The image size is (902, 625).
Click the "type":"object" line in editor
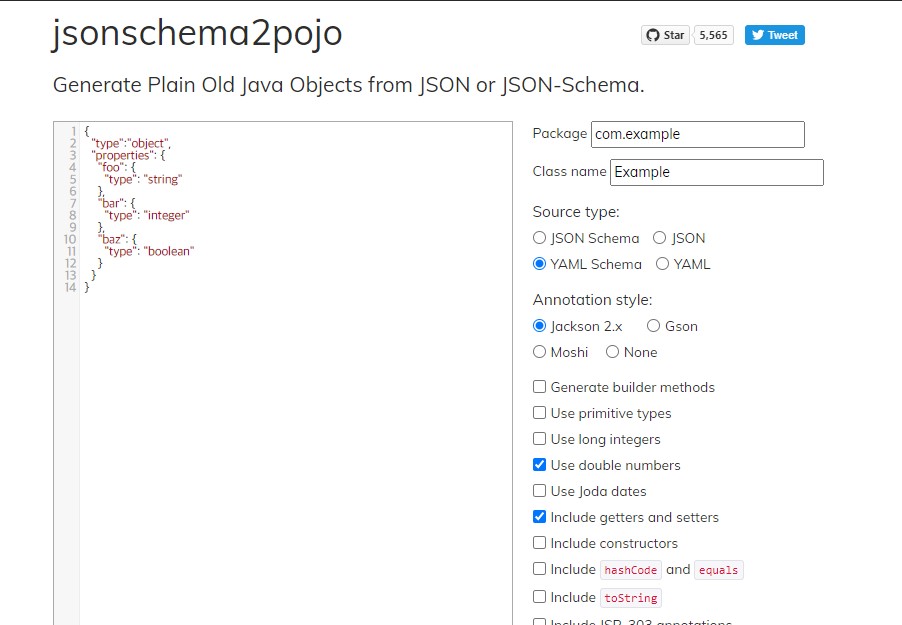131,143
